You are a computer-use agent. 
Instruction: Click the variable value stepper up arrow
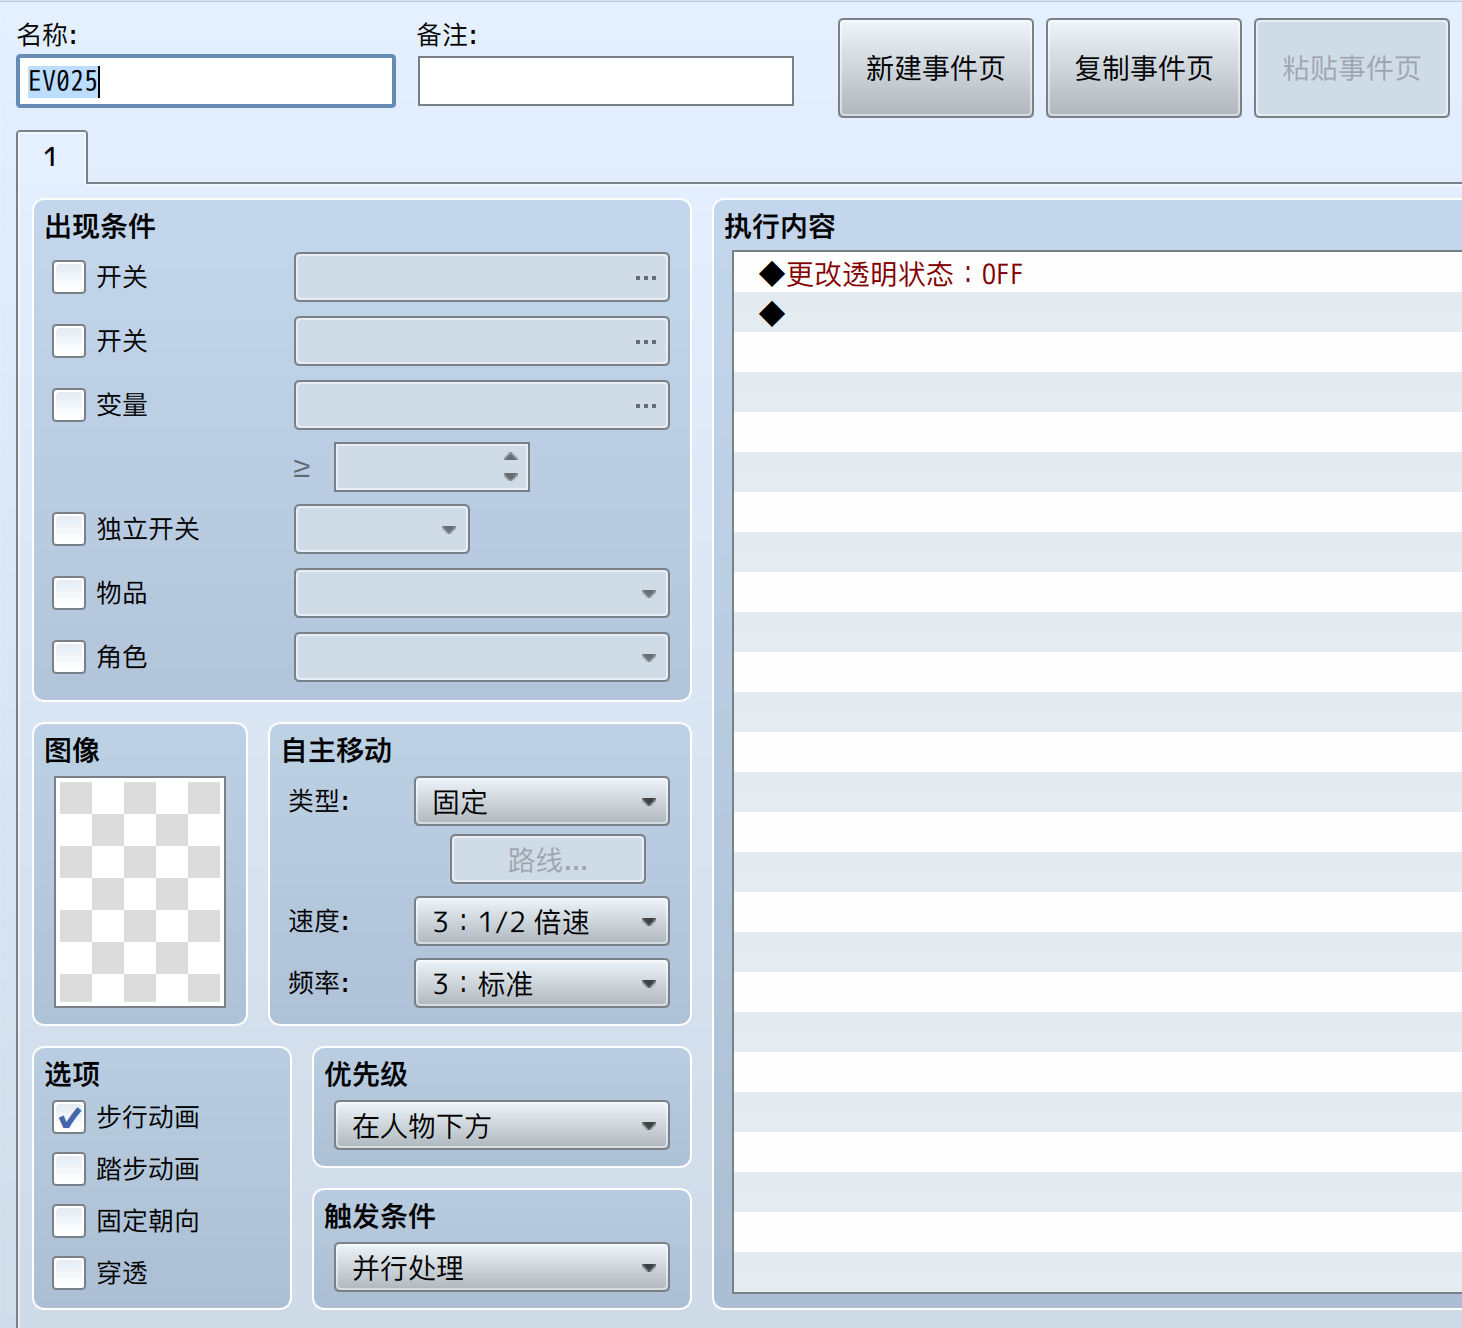click(511, 456)
